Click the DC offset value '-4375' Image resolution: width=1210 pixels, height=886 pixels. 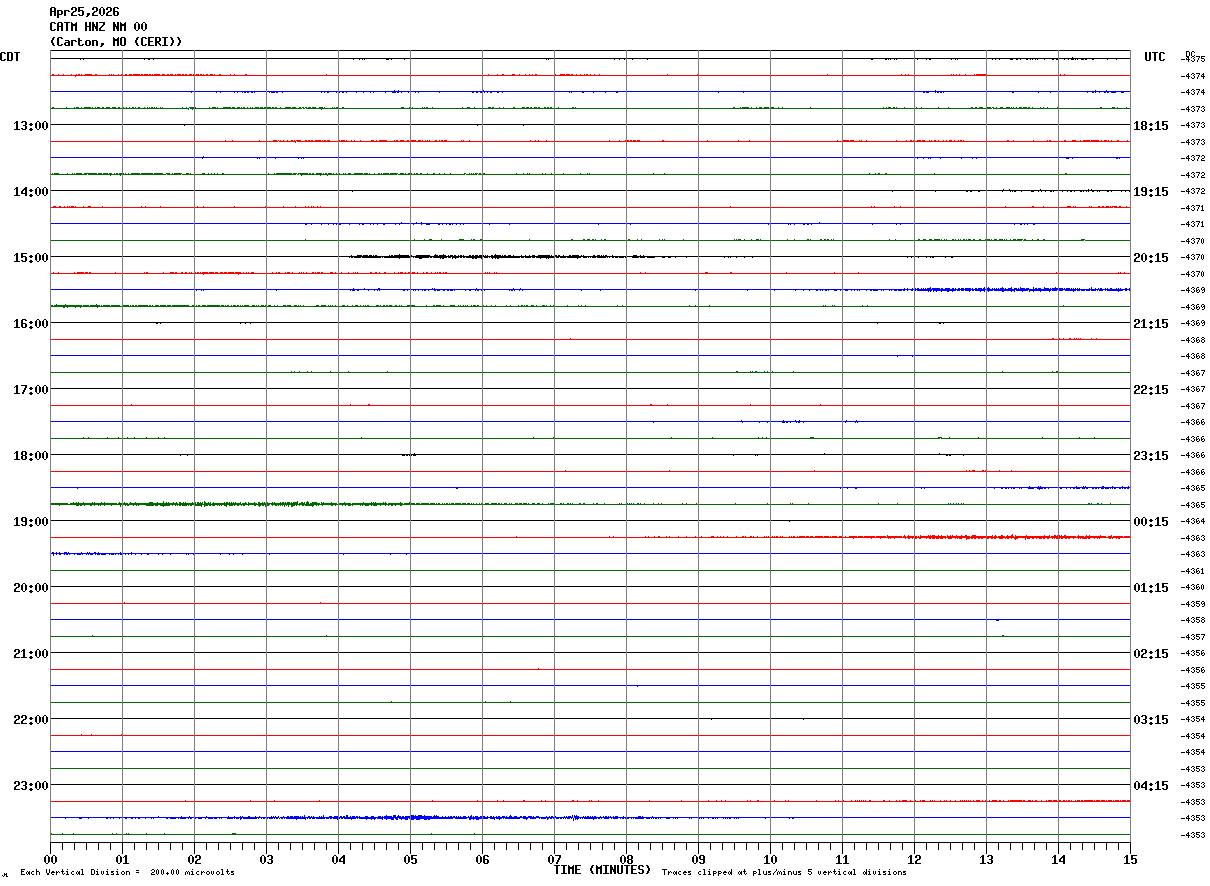1194,59
